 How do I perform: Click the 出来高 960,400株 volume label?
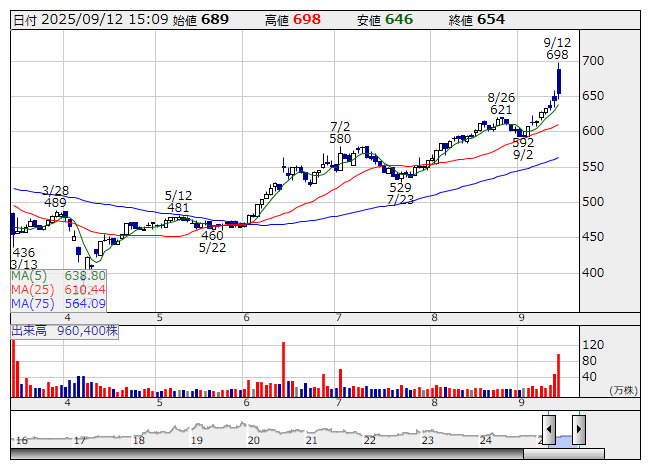click(x=65, y=331)
